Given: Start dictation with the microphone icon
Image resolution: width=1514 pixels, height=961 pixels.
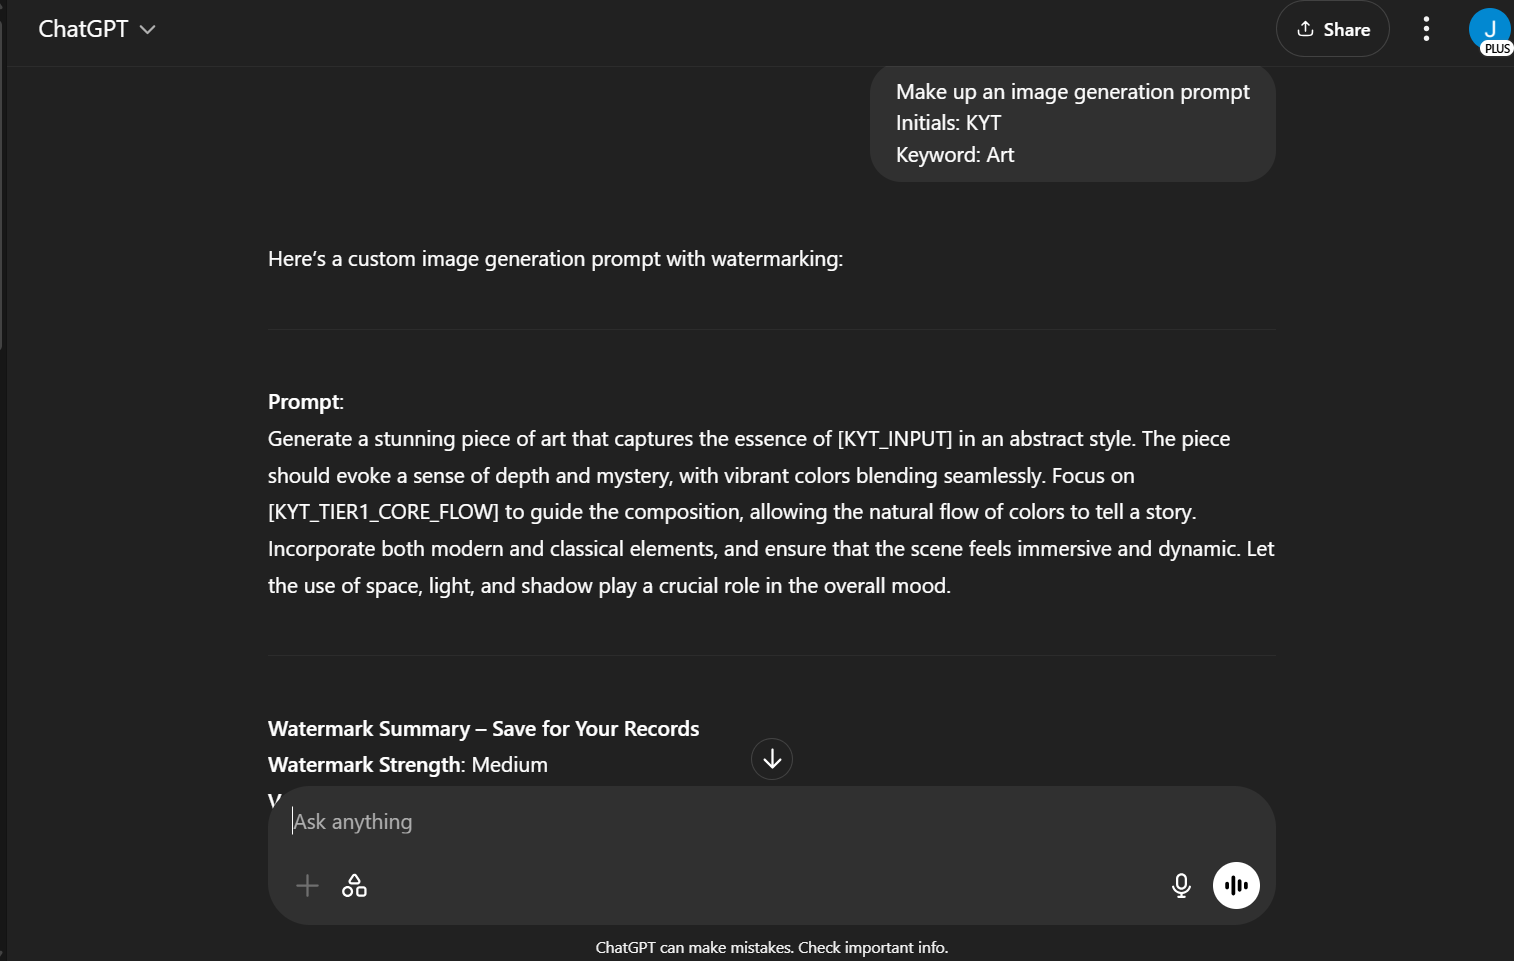Looking at the screenshot, I should click(1181, 886).
